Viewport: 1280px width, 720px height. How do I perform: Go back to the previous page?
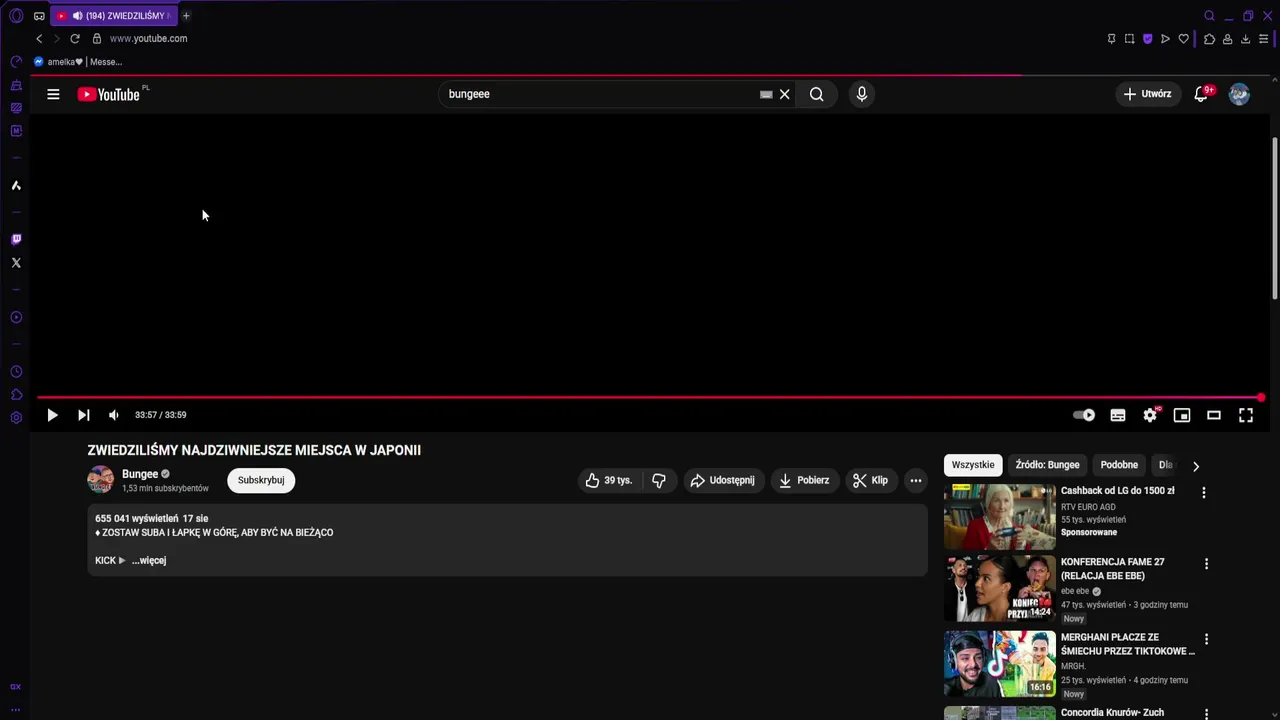pos(39,39)
